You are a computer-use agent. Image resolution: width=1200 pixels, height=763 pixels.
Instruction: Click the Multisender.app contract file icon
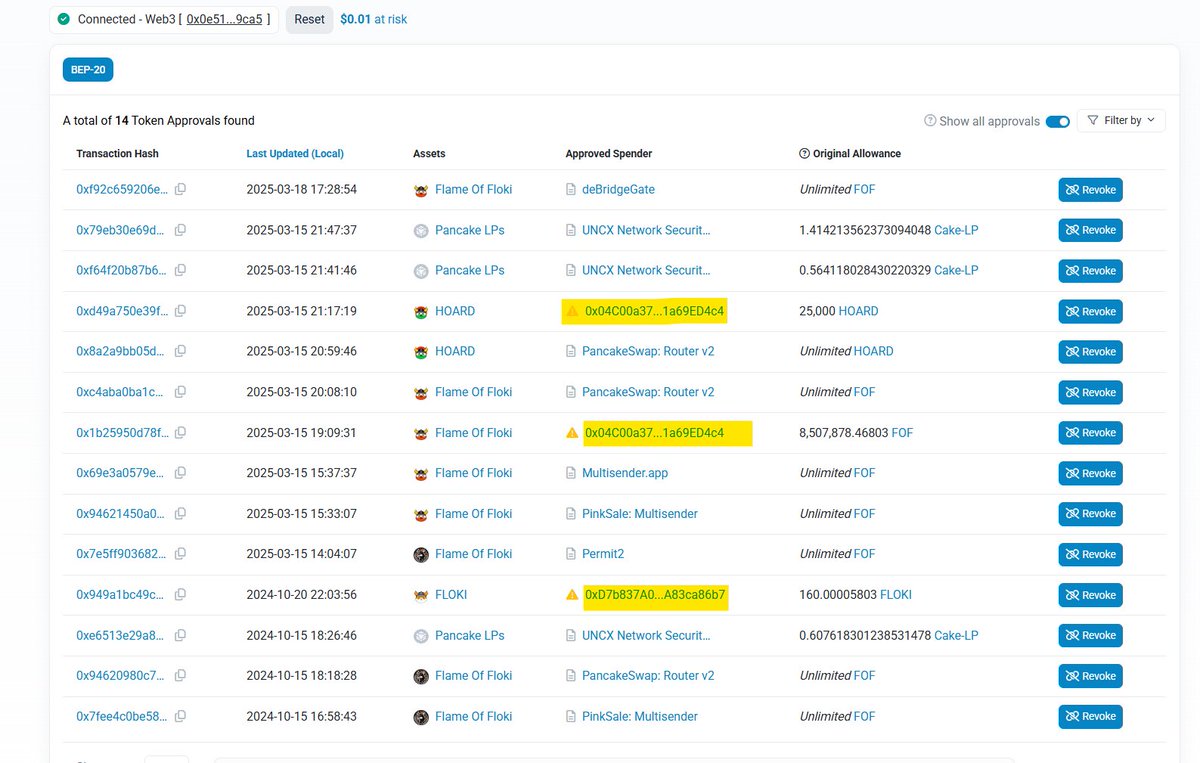[571, 473]
